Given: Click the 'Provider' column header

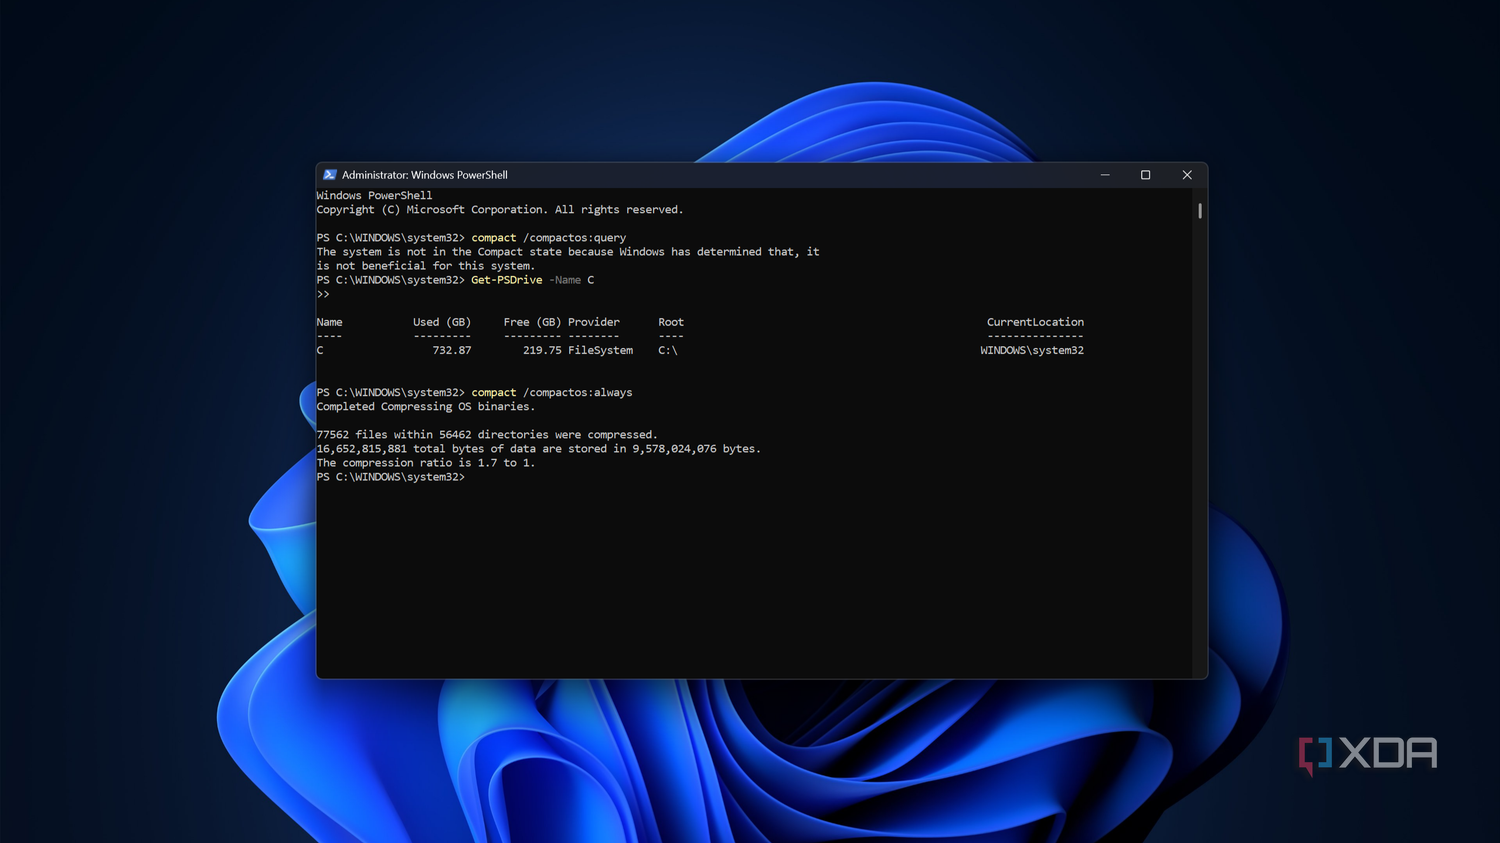Looking at the screenshot, I should click(594, 322).
